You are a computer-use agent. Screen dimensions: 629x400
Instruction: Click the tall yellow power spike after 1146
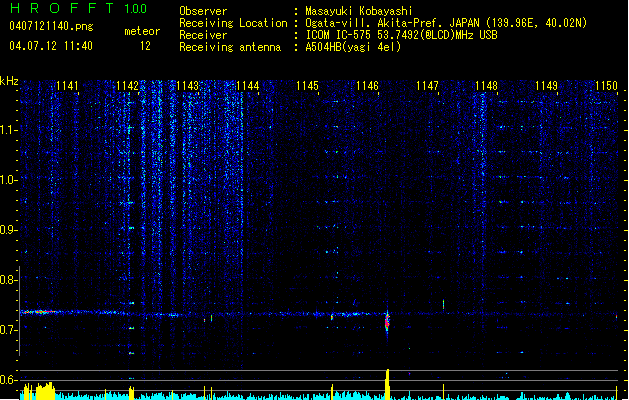pyautogui.click(x=388, y=384)
